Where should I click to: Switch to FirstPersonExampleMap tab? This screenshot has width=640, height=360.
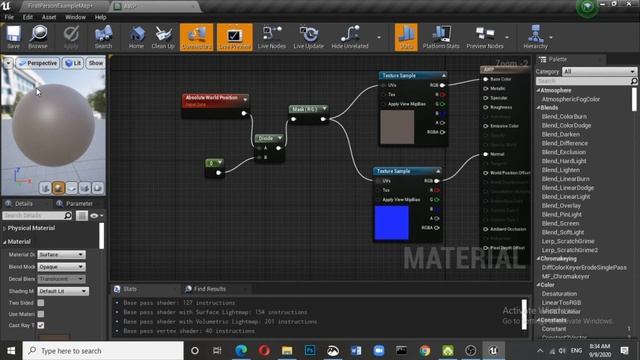(60, 6)
